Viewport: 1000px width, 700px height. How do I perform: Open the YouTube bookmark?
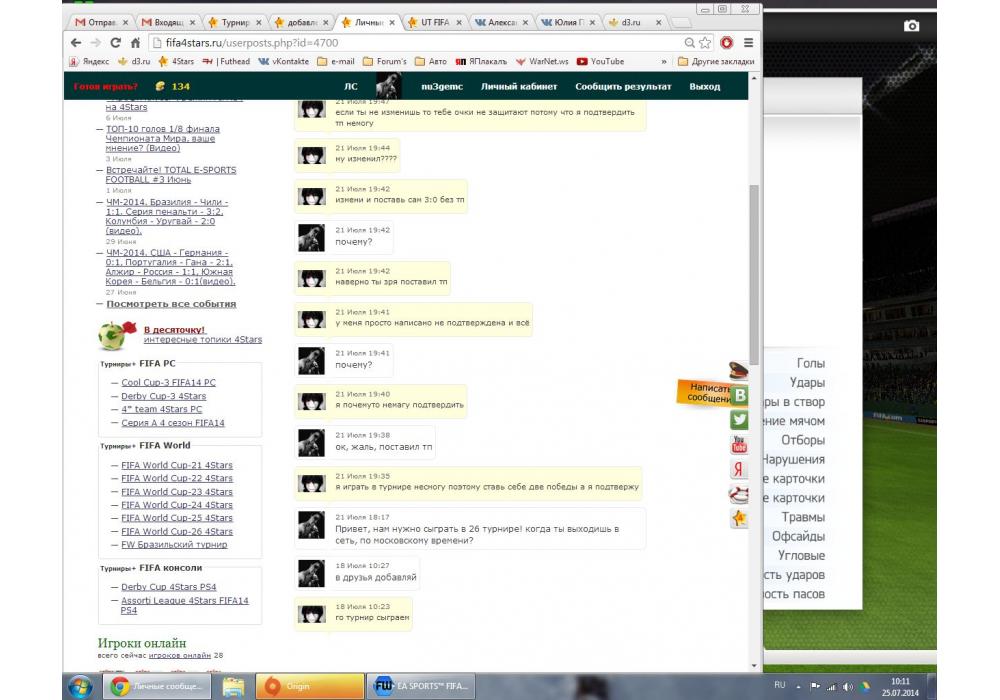pos(600,62)
